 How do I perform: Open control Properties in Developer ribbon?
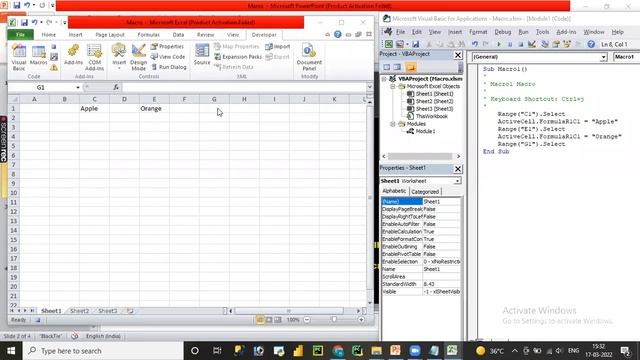(167, 47)
